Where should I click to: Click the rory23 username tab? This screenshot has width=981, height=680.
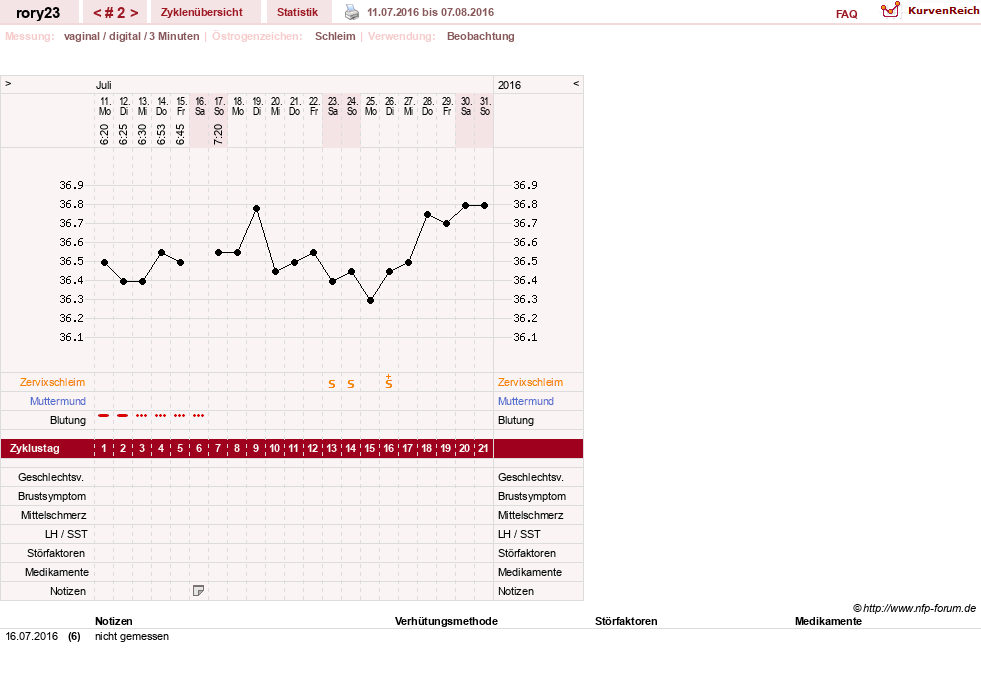click(38, 13)
